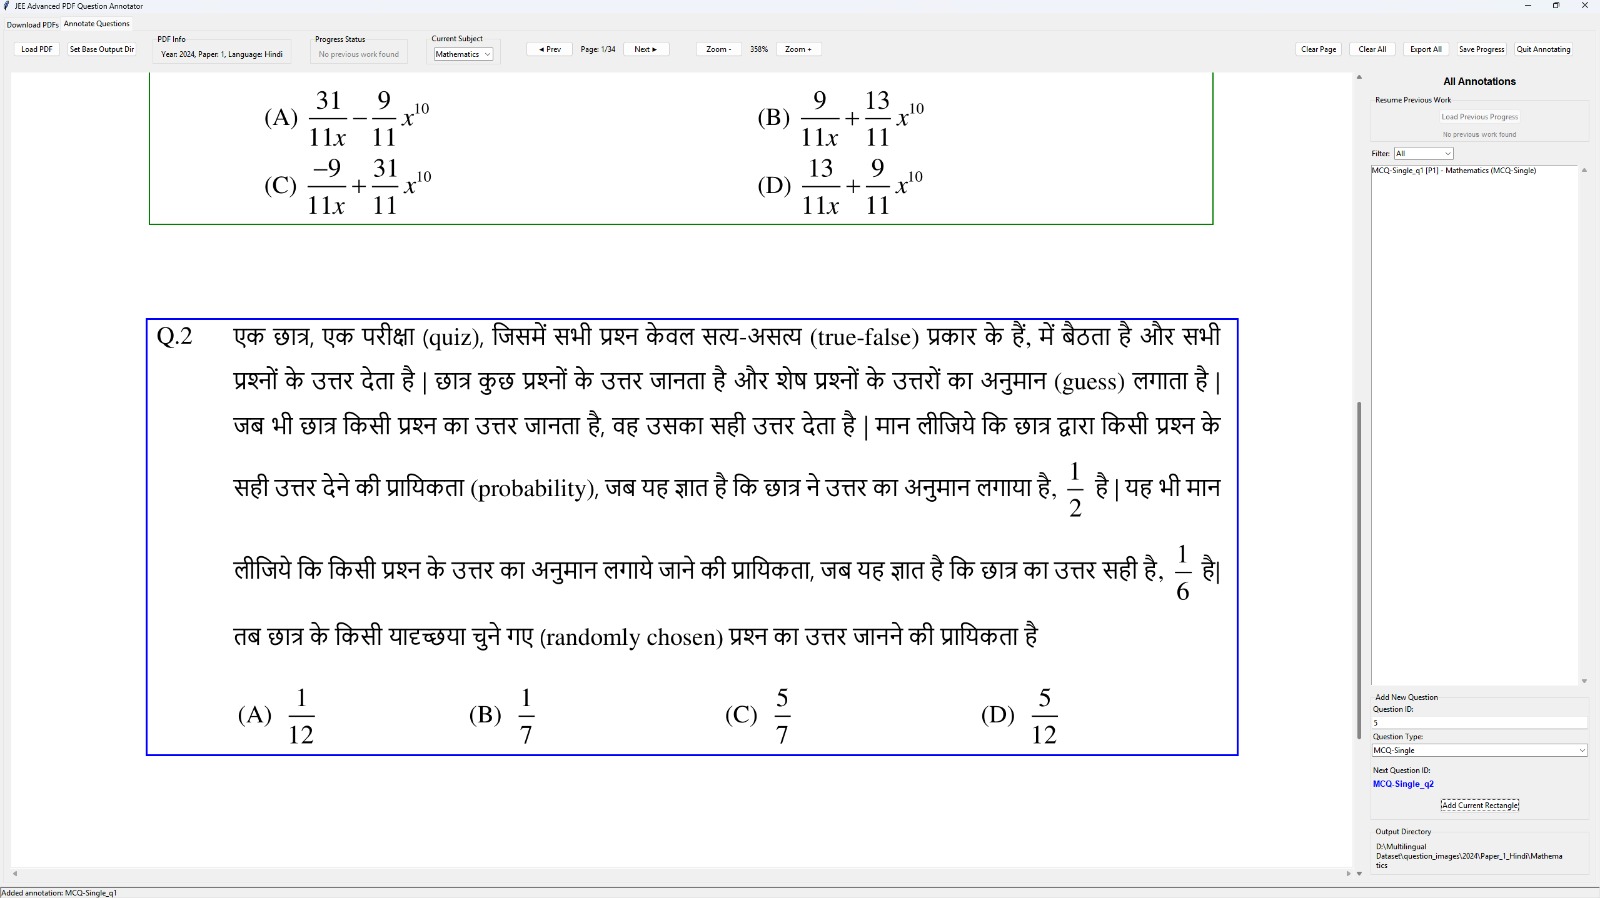Click Clear All annotations button
The width and height of the screenshot is (1600, 898).
point(1372,49)
